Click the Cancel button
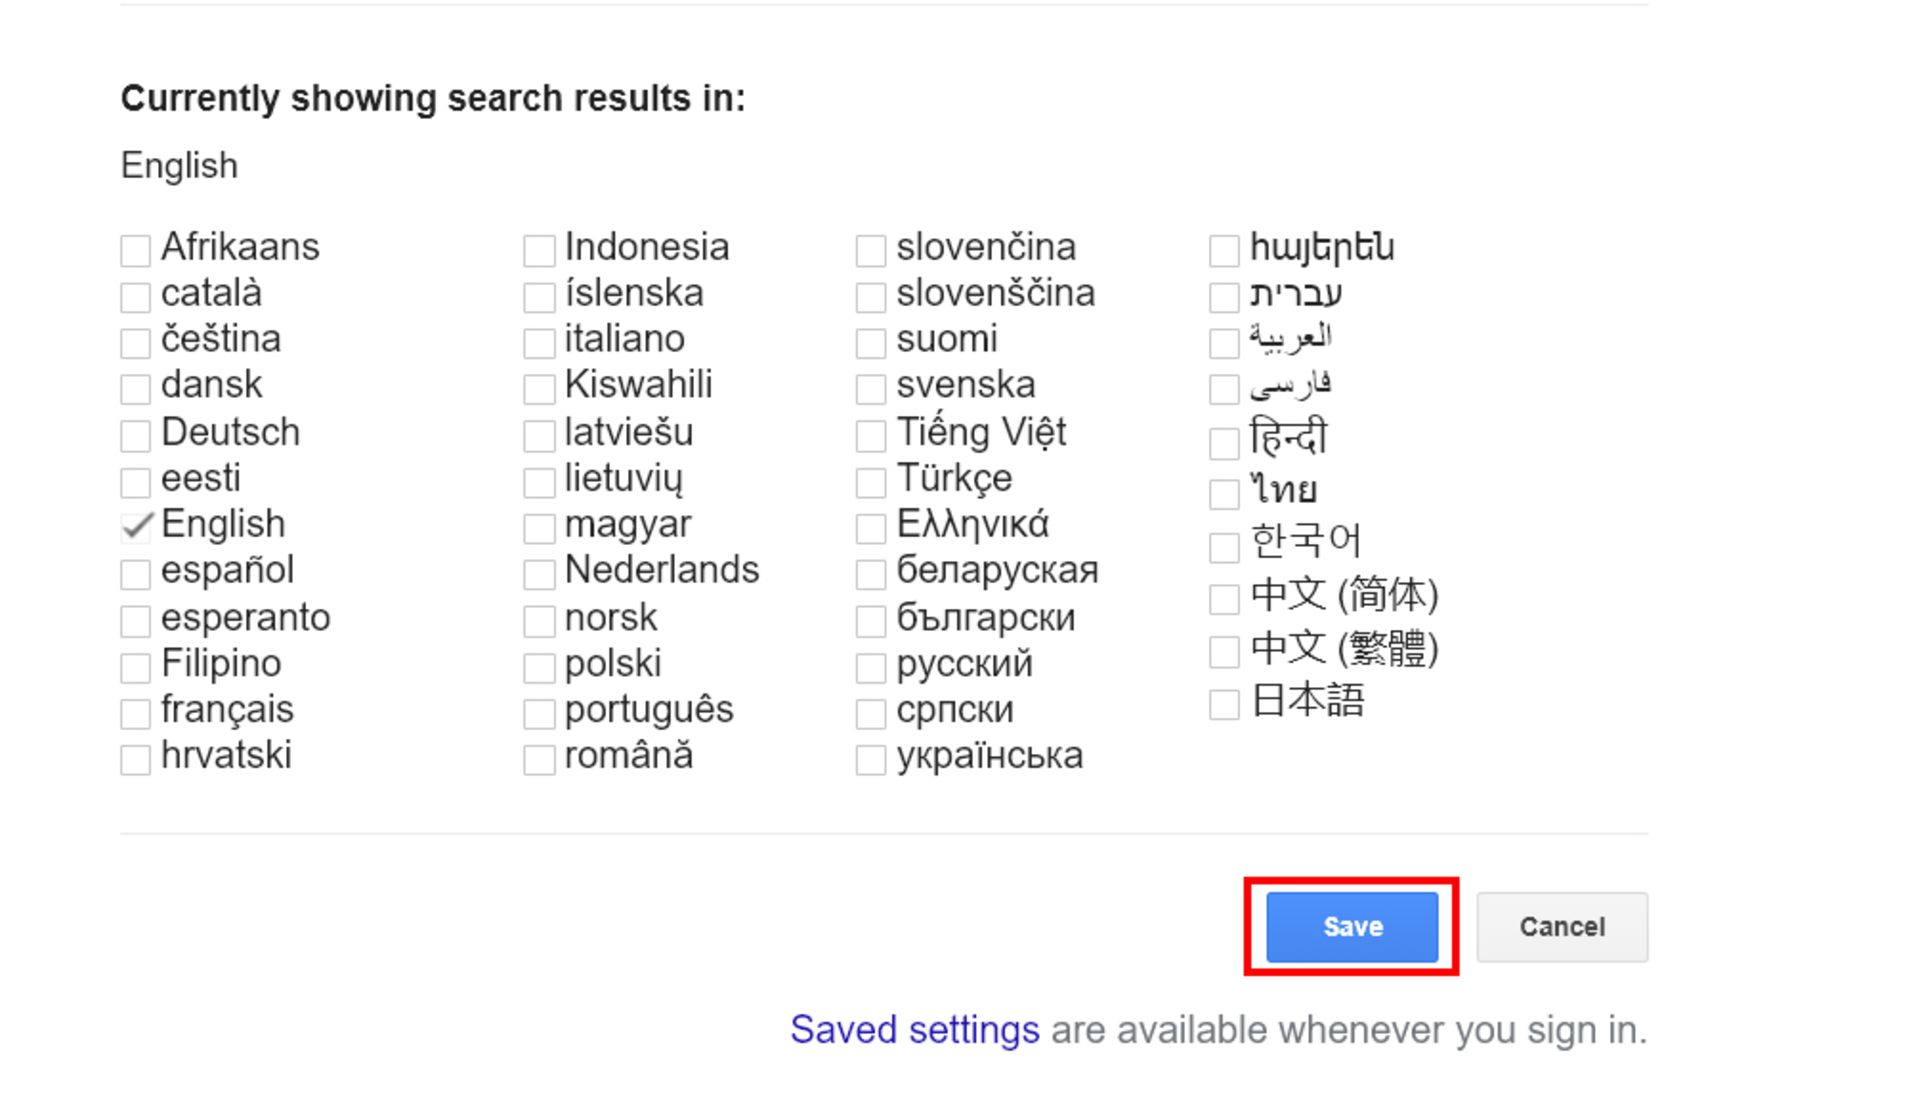Screen dimensions: 1920x1106 pyautogui.click(x=1561, y=927)
